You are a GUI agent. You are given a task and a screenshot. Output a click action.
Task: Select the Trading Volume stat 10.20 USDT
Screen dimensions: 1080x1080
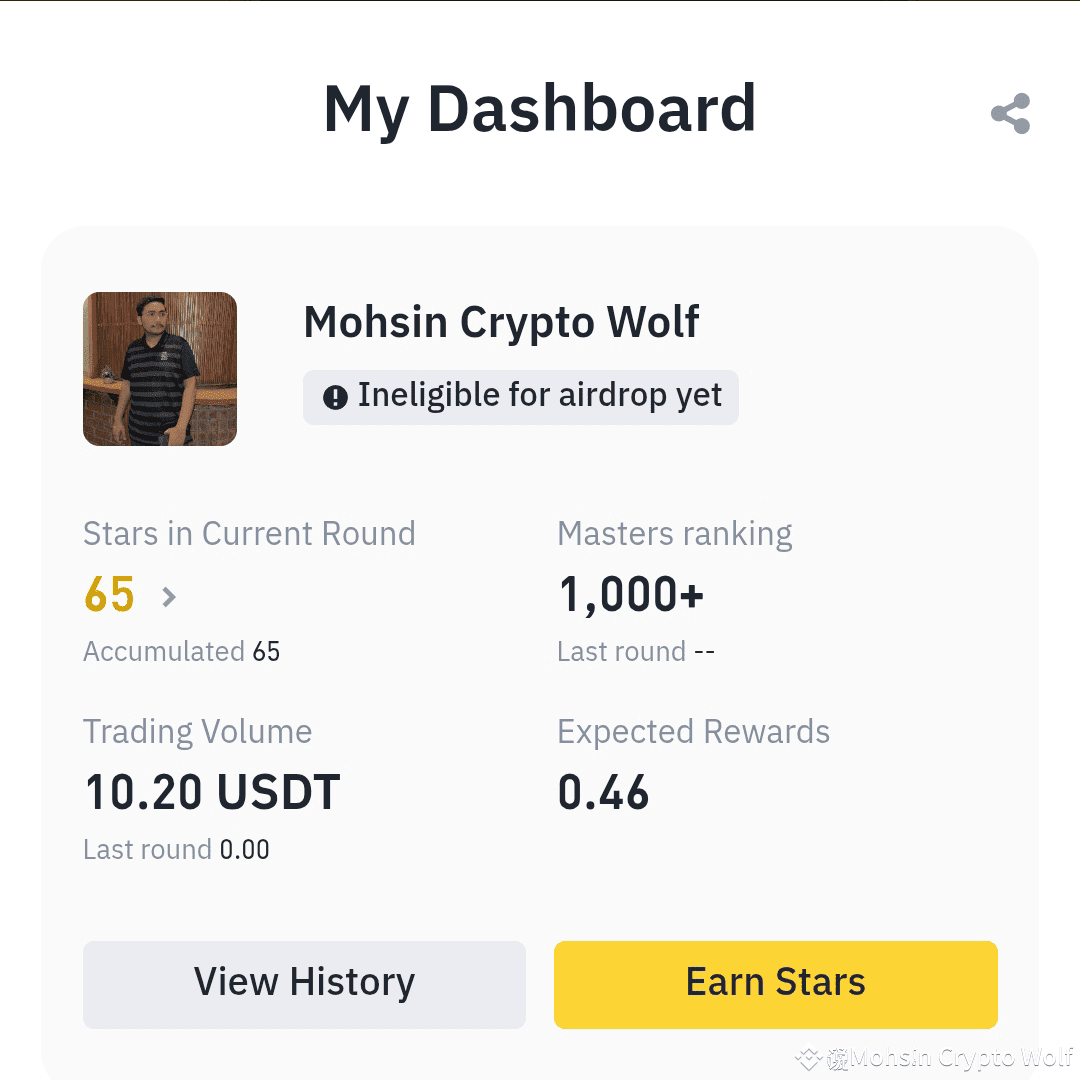pyautogui.click(x=212, y=792)
